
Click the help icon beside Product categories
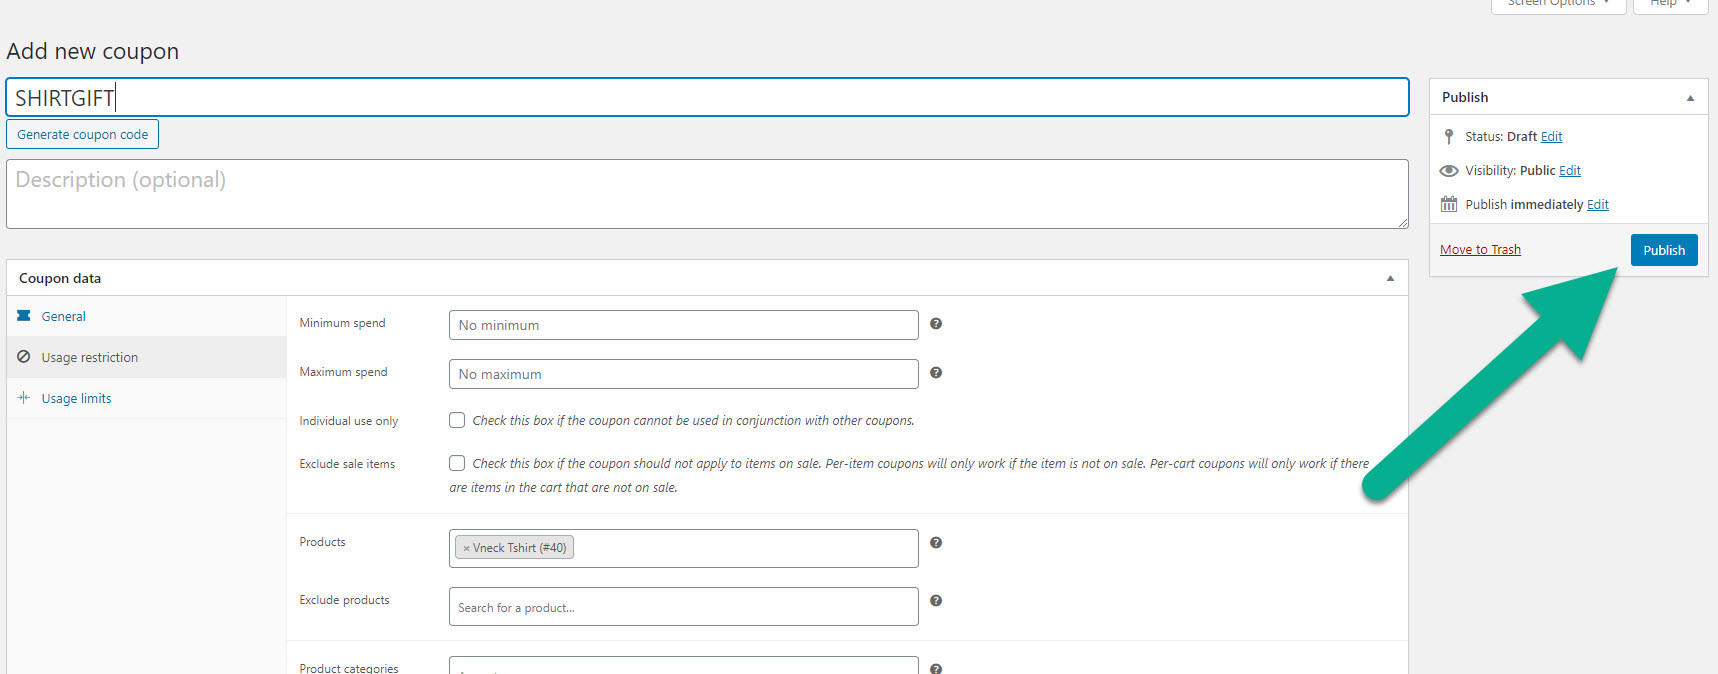pyautogui.click(x=936, y=668)
